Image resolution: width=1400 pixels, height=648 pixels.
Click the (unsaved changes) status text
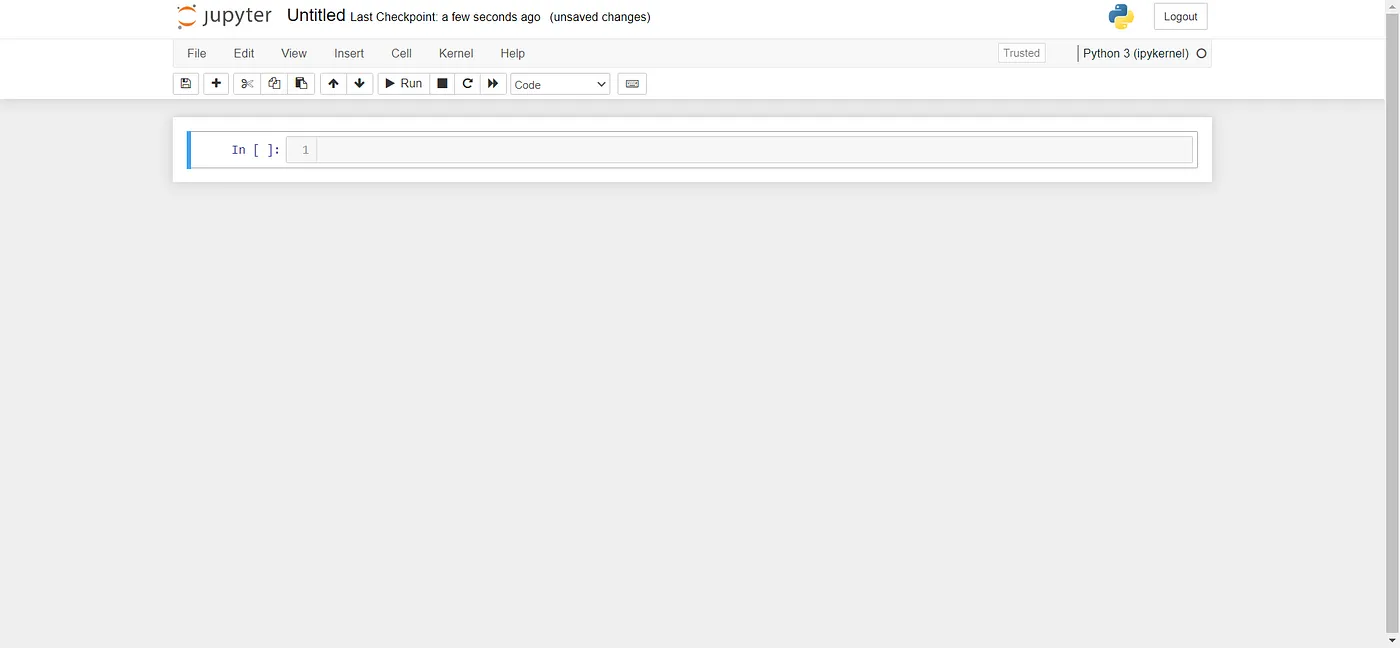[x=600, y=17]
